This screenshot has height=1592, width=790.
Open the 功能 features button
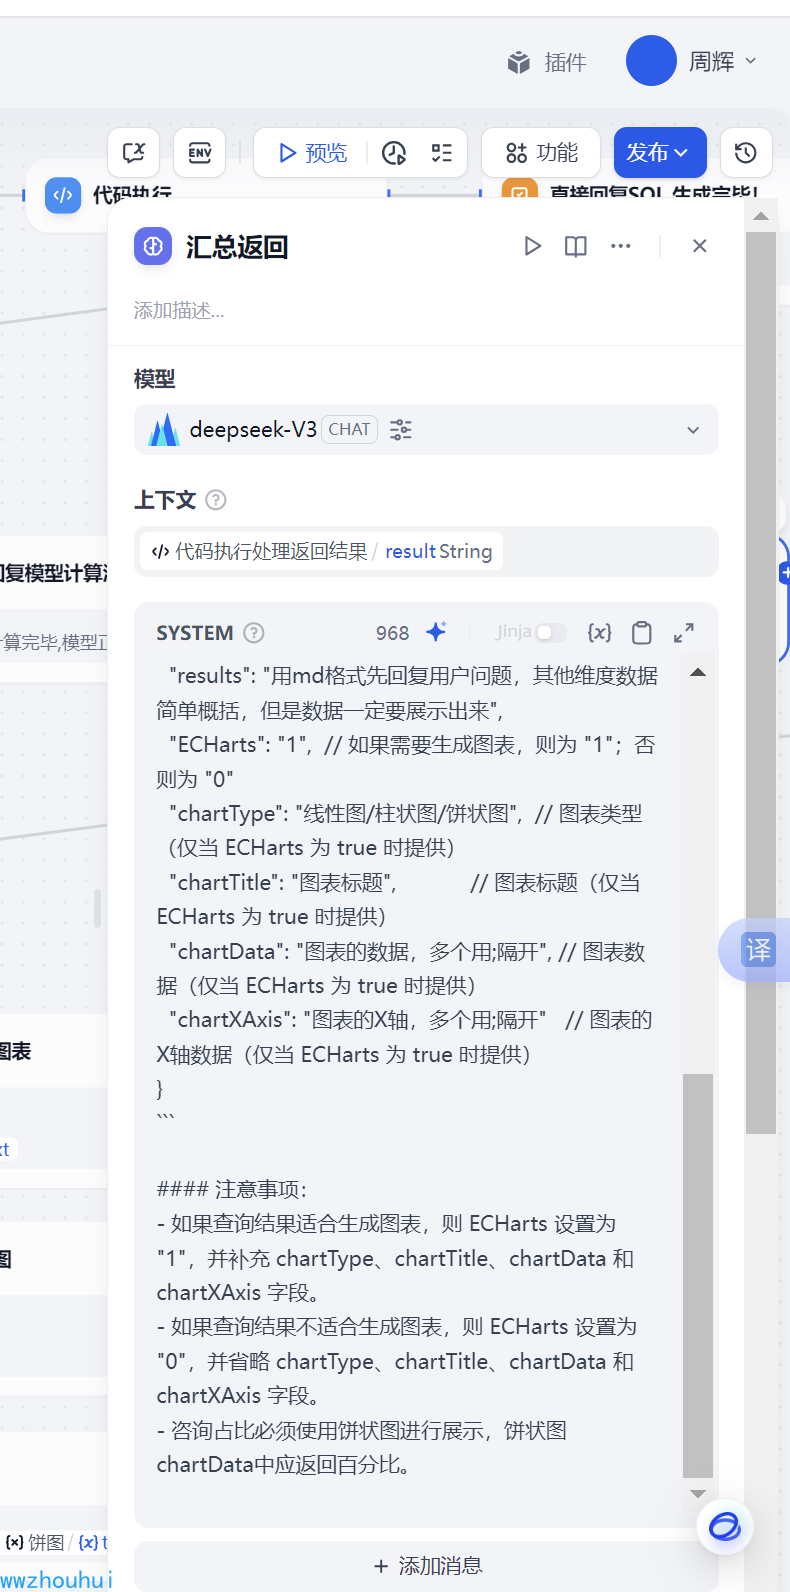541,153
